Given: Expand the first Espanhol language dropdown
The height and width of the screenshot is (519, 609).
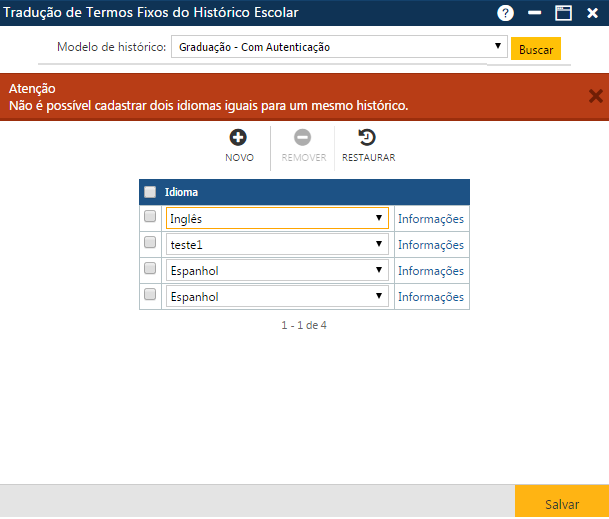Looking at the screenshot, I should click(277, 270).
